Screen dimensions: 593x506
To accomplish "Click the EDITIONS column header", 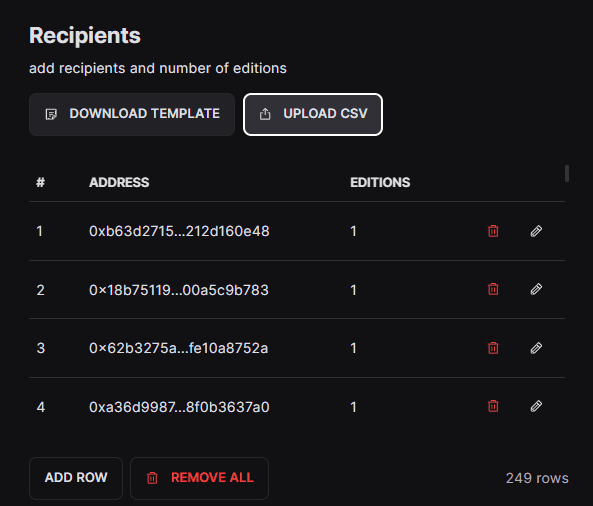I will point(380,182).
